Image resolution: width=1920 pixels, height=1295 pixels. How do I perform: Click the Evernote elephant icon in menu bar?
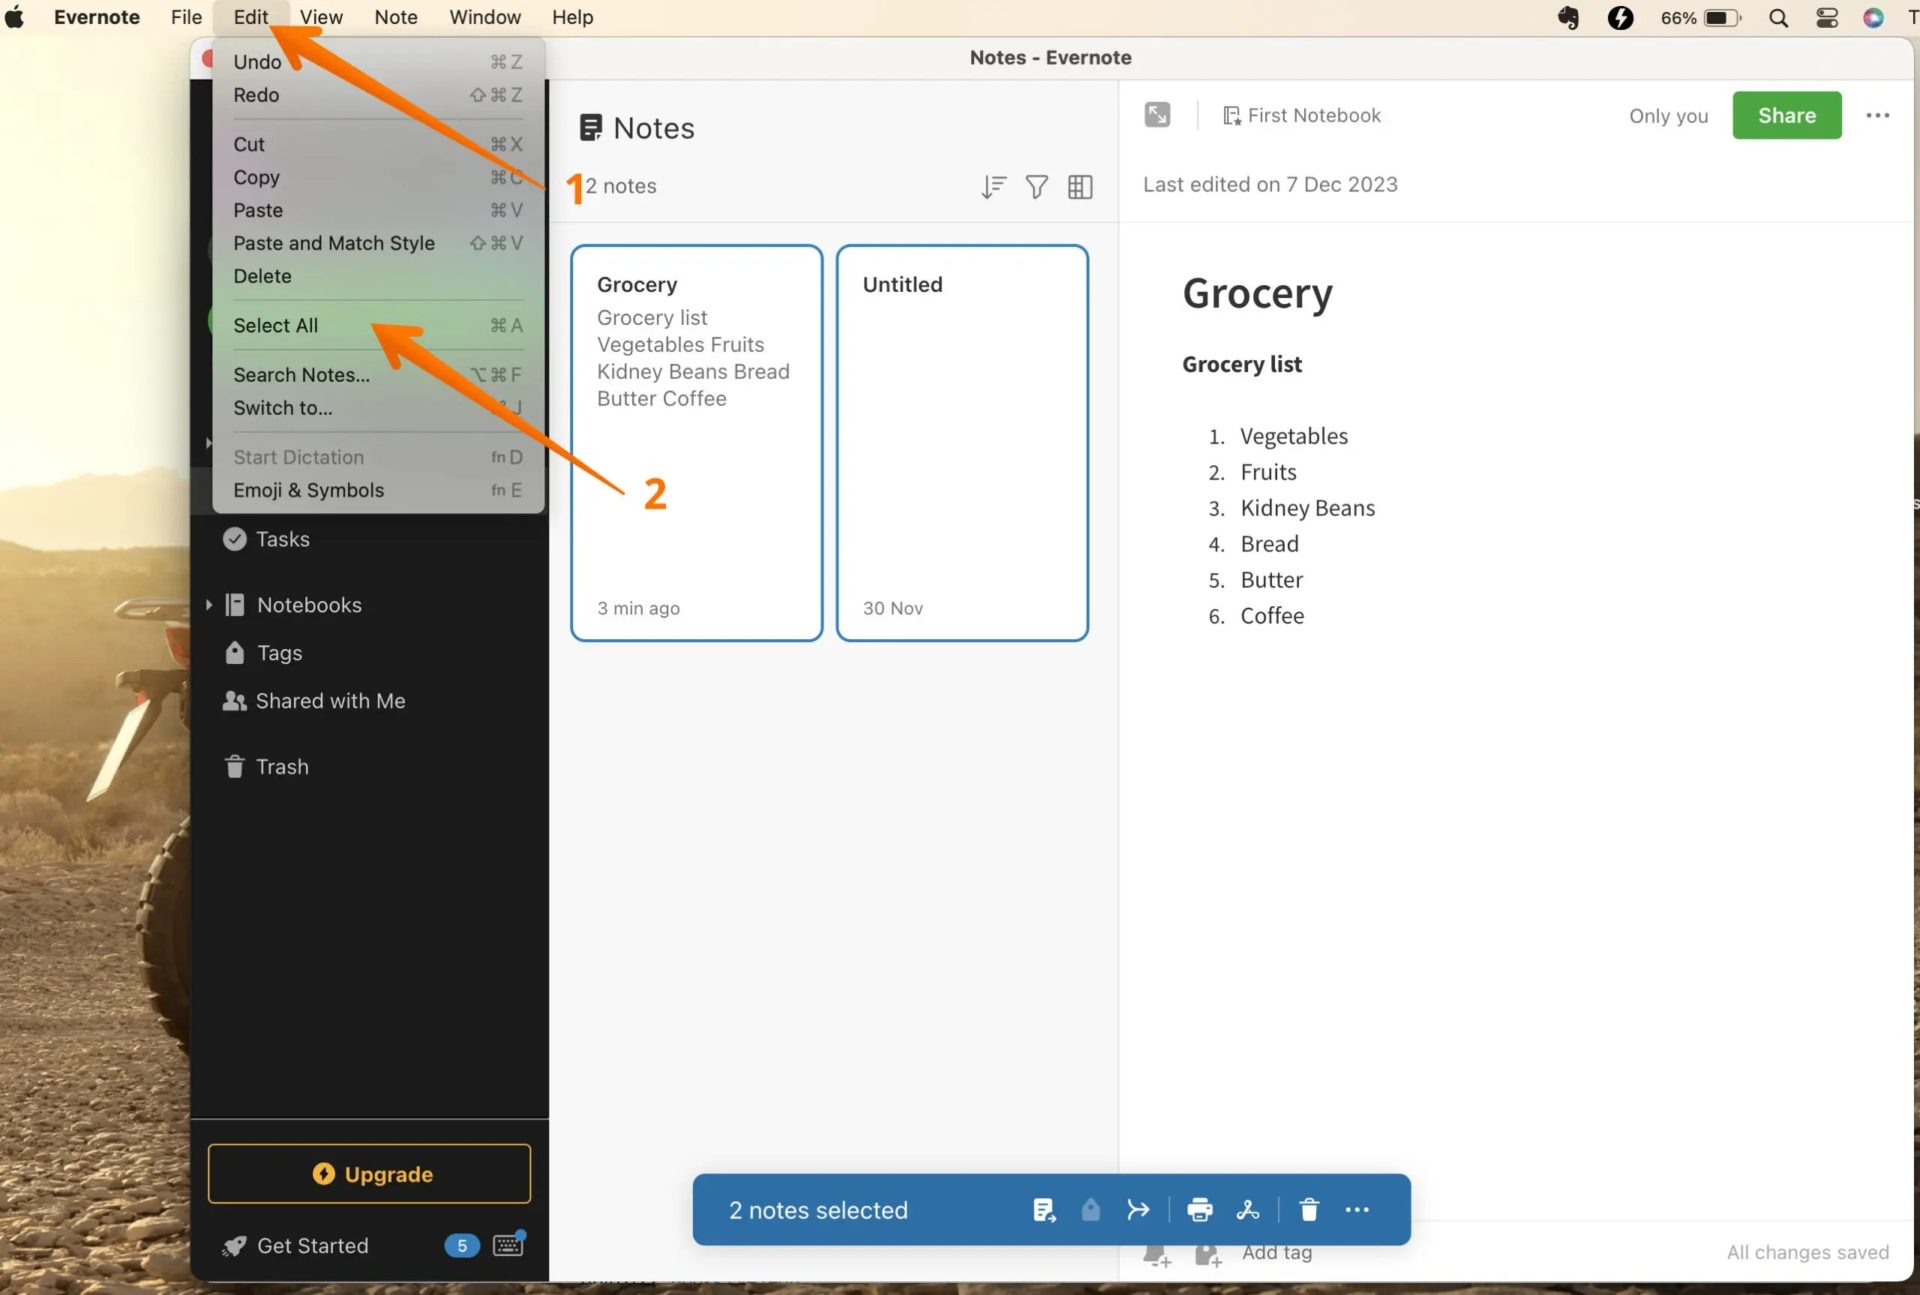[x=1568, y=17]
